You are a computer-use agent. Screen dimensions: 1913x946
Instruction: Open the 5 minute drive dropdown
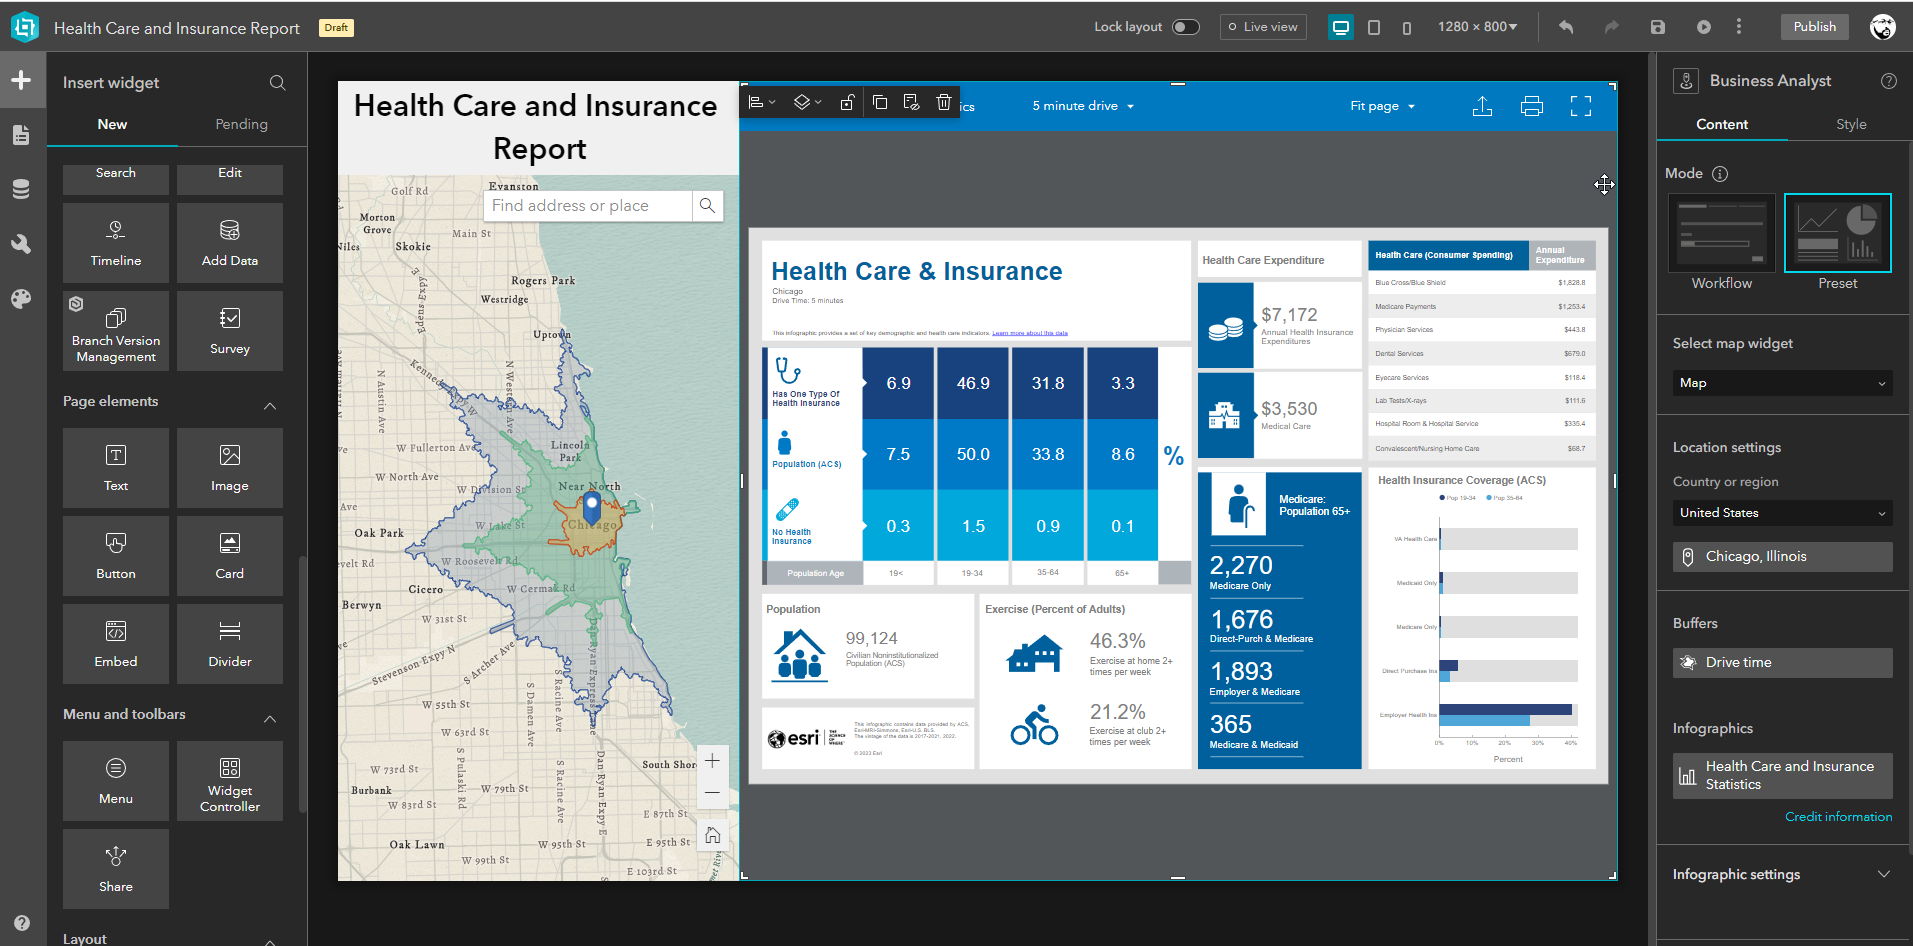(x=1083, y=105)
